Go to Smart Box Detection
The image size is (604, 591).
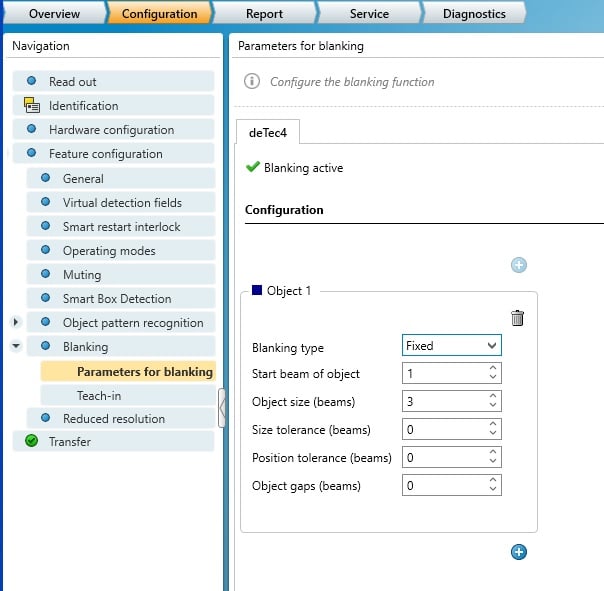pos(121,298)
